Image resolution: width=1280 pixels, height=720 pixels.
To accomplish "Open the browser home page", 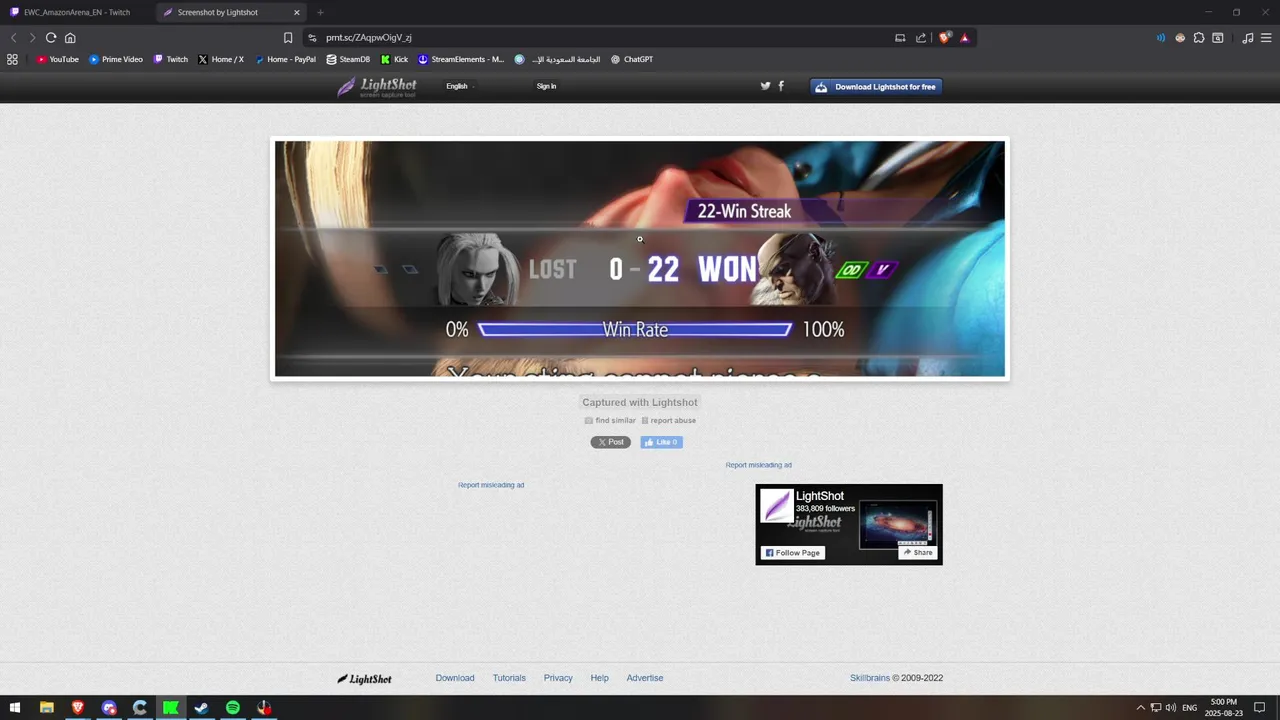I will click(x=70, y=38).
